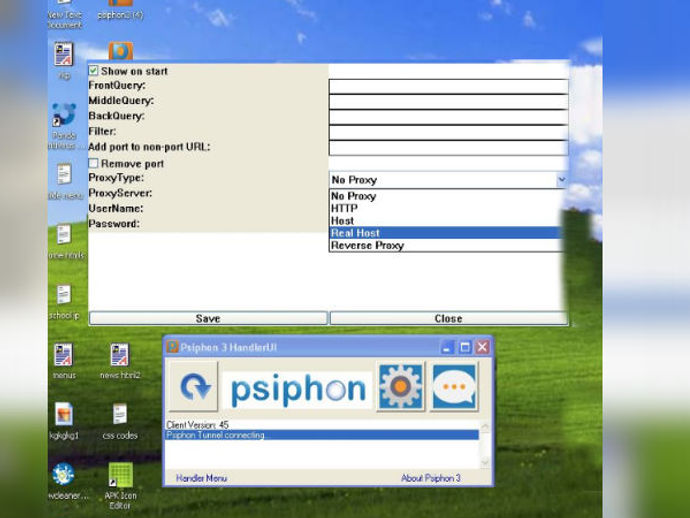Click the psiphon logo banner

click(297, 389)
